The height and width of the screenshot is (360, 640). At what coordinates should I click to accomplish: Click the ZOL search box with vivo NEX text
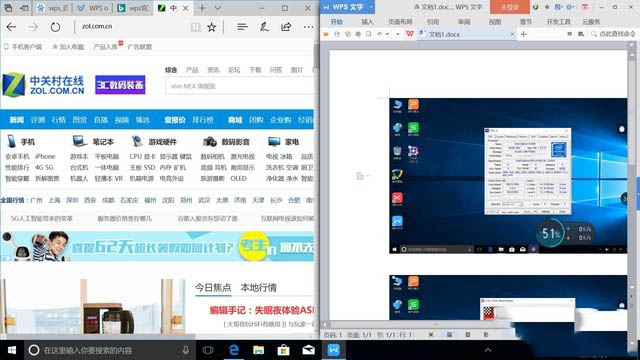[x=239, y=86]
